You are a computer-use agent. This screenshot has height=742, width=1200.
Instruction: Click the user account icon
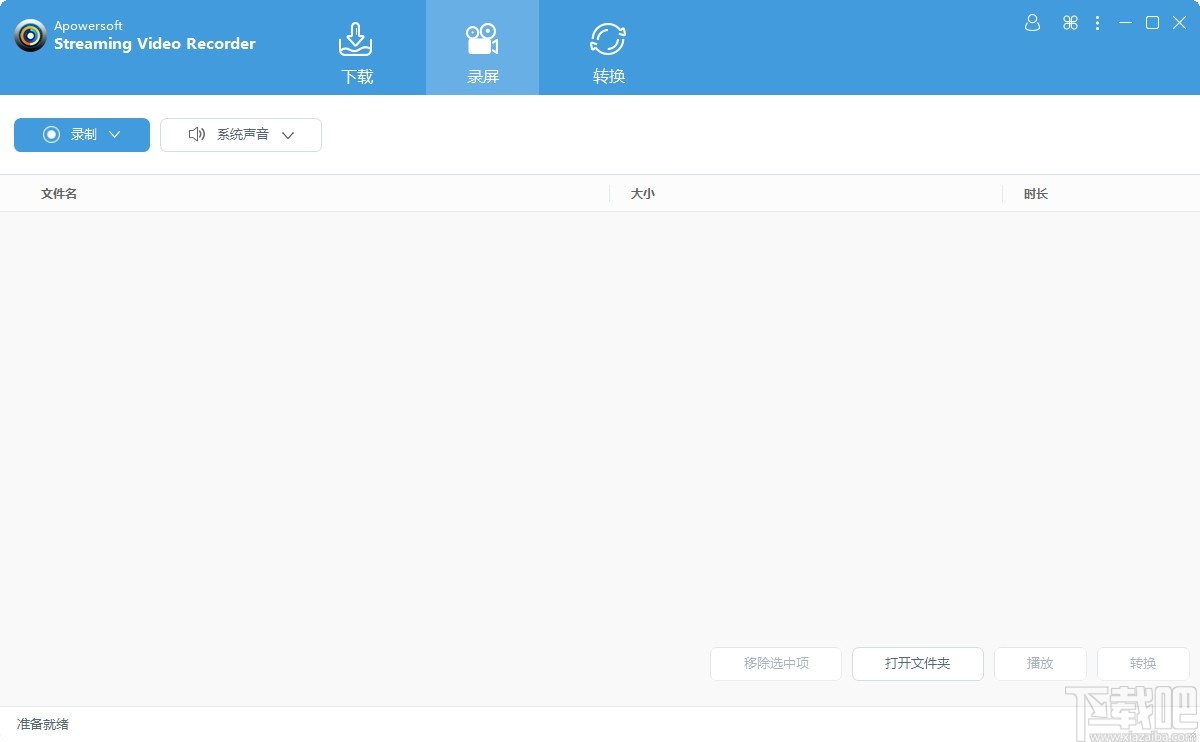coord(1032,22)
